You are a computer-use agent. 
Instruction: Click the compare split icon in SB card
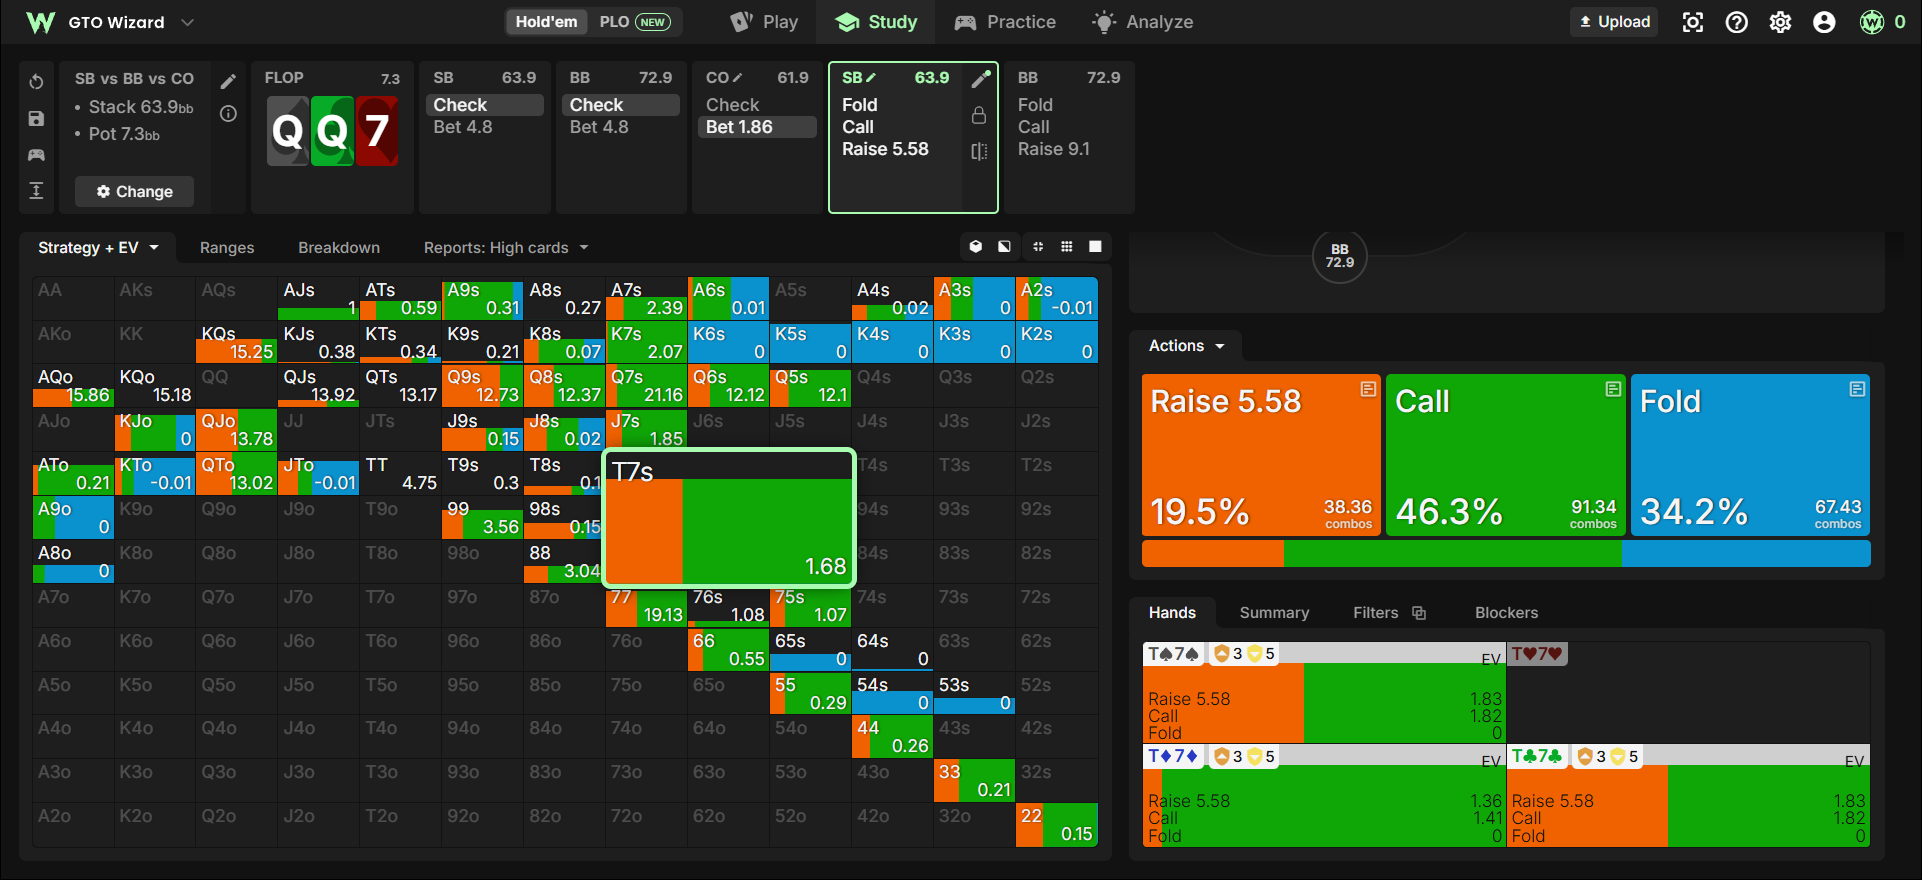point(979,151)
